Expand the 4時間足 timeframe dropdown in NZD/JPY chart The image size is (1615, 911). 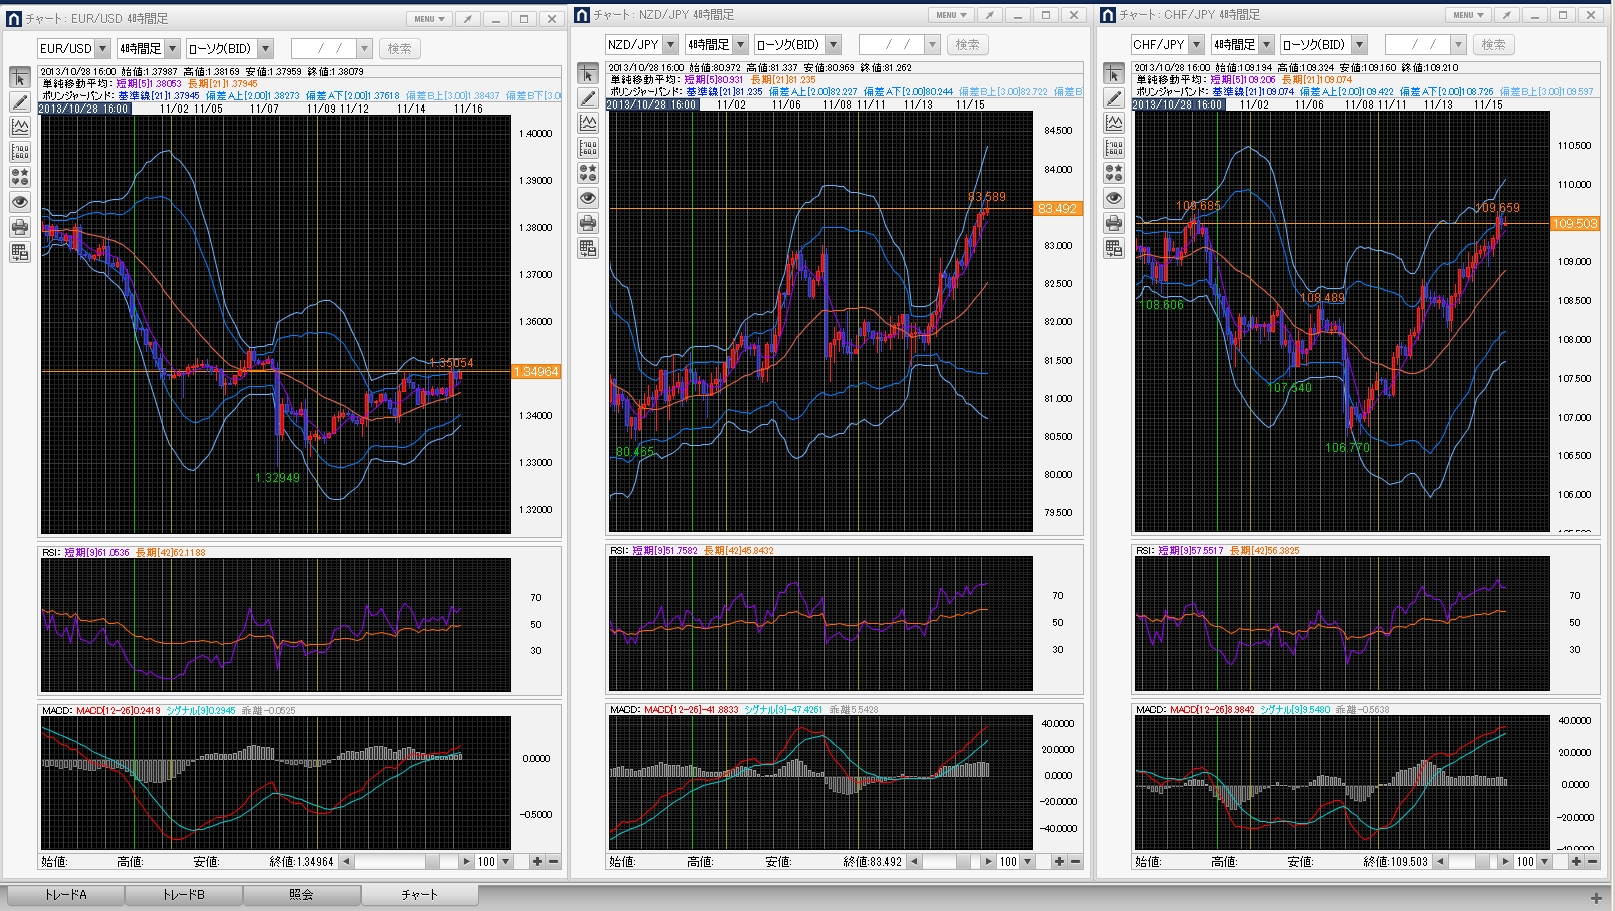(x=740, y=45)
